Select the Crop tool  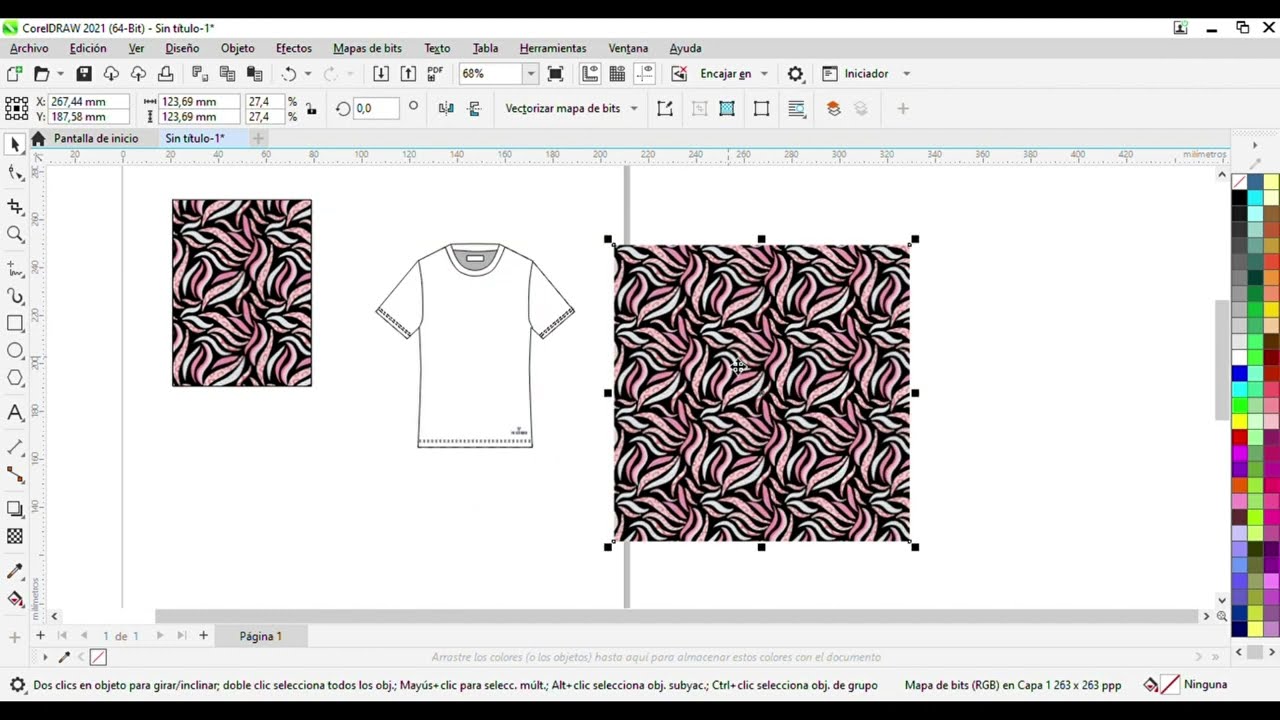(15, 206)
